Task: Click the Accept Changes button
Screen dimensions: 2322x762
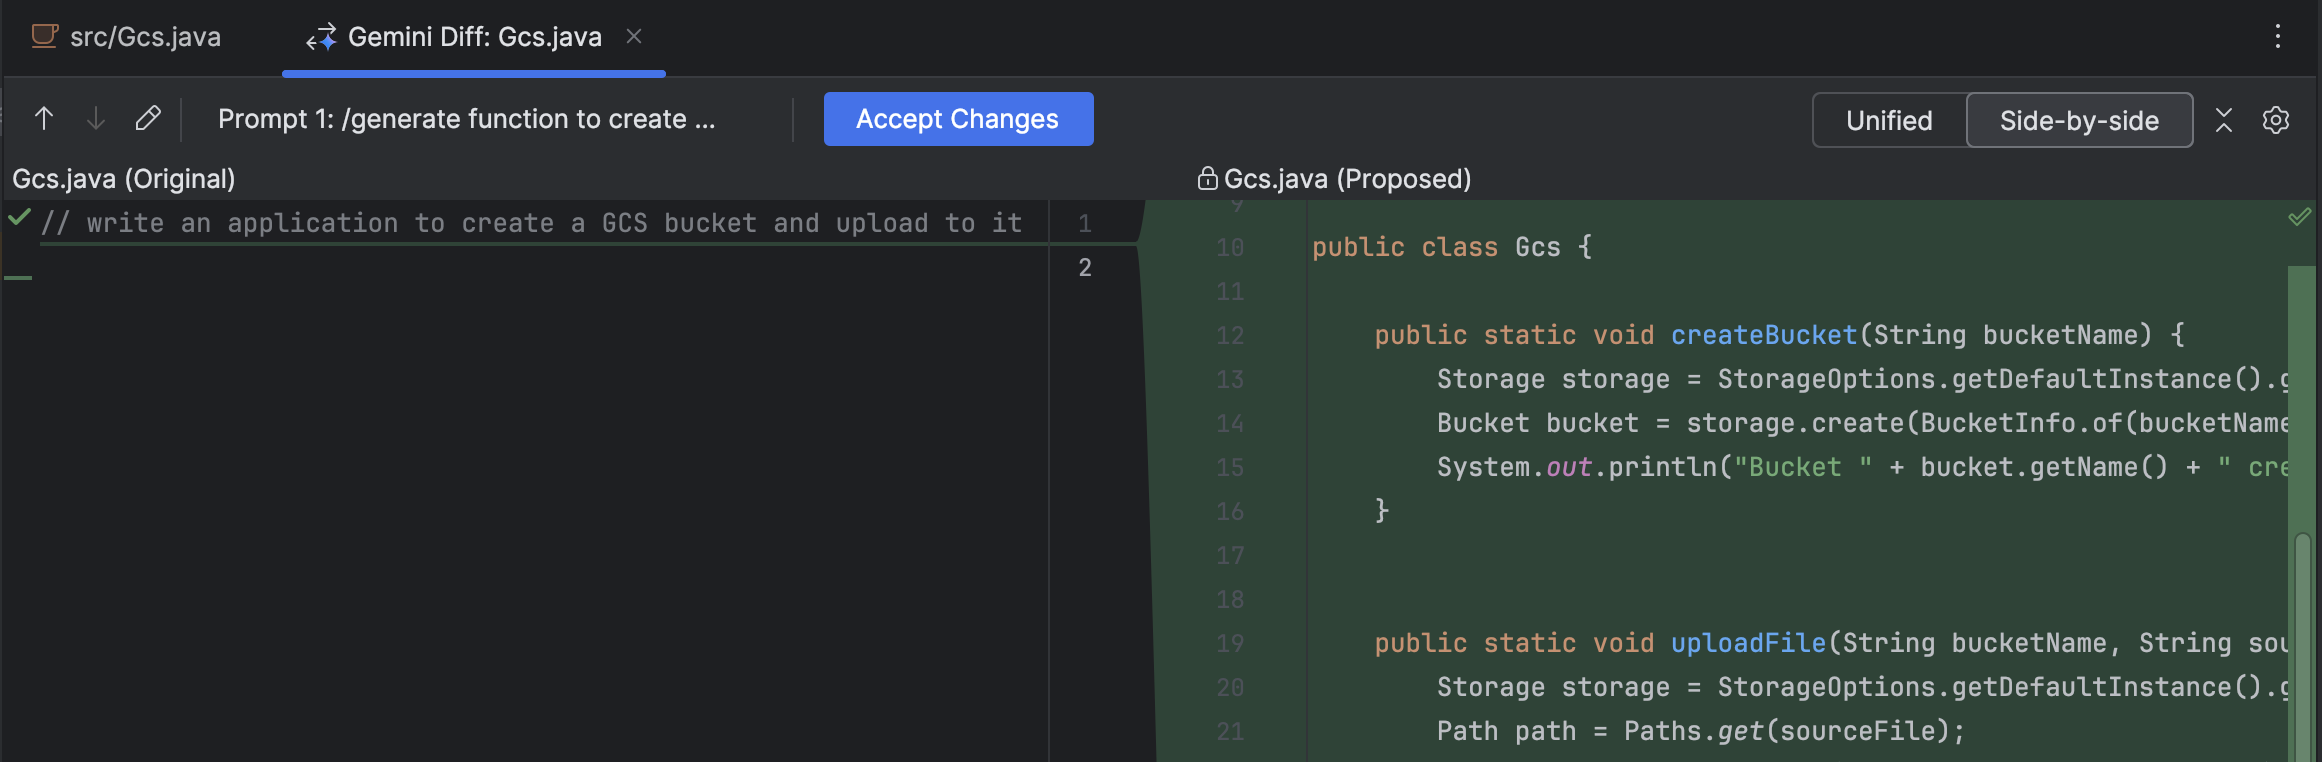Action: click(x=957, y=118)
